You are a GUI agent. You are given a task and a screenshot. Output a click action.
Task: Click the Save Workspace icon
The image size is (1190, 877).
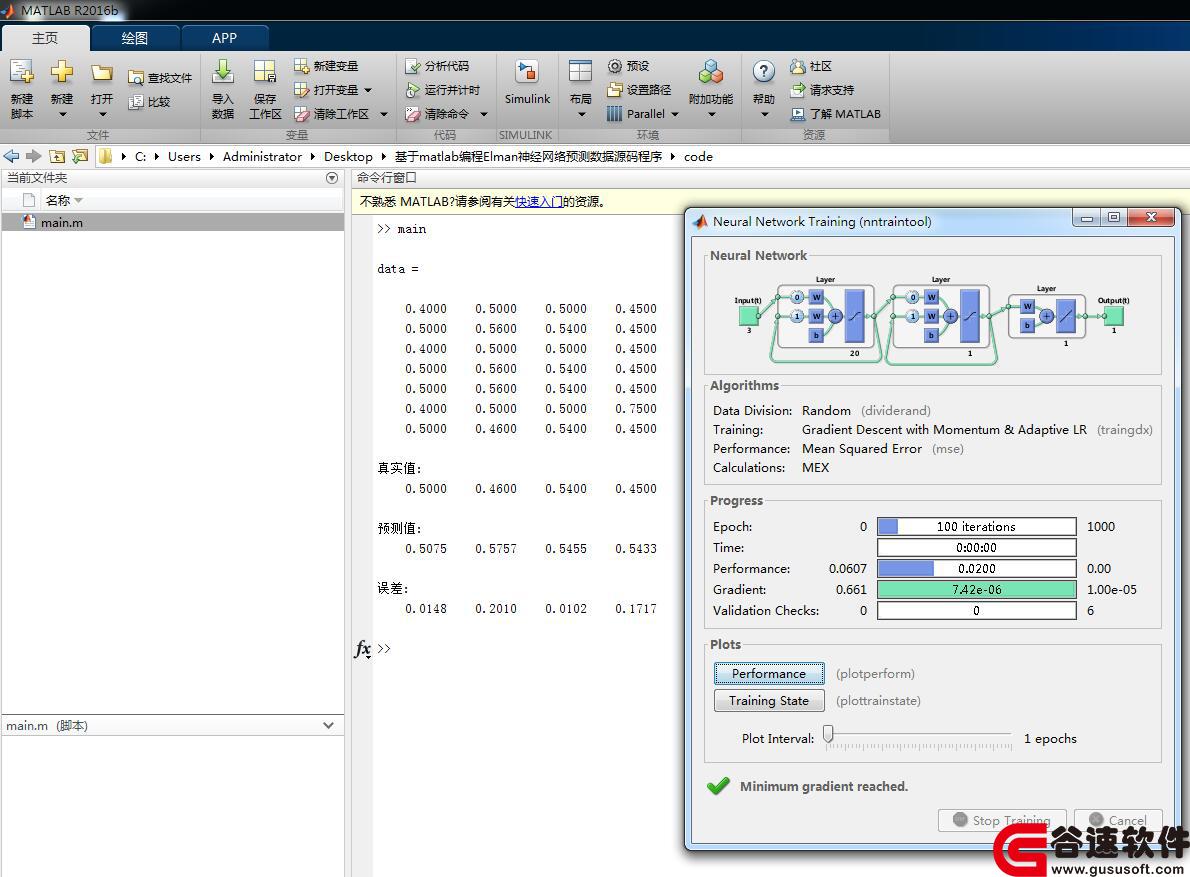pyautogui.click(x=265, y=73)
